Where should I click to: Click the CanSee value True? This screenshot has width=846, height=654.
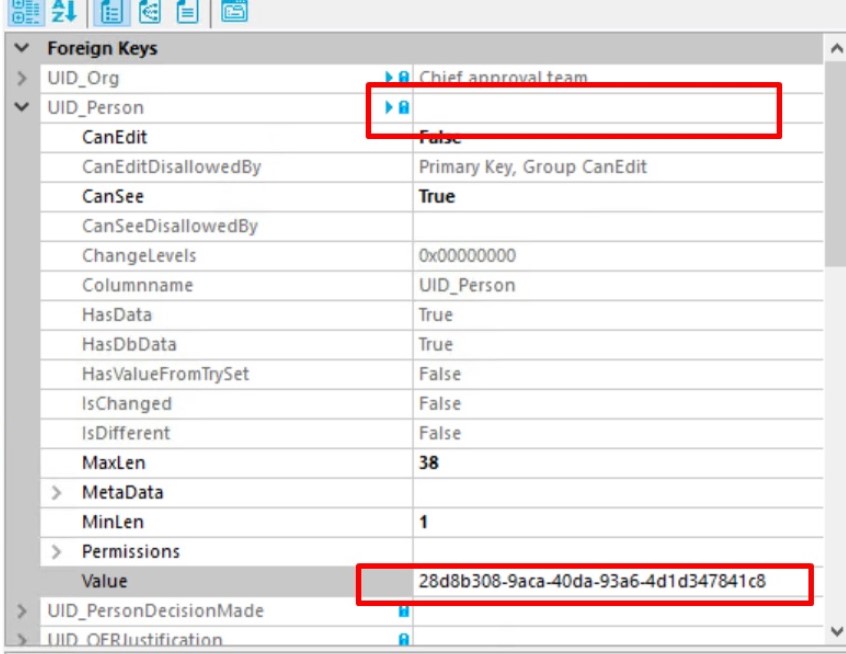(436, 196)
